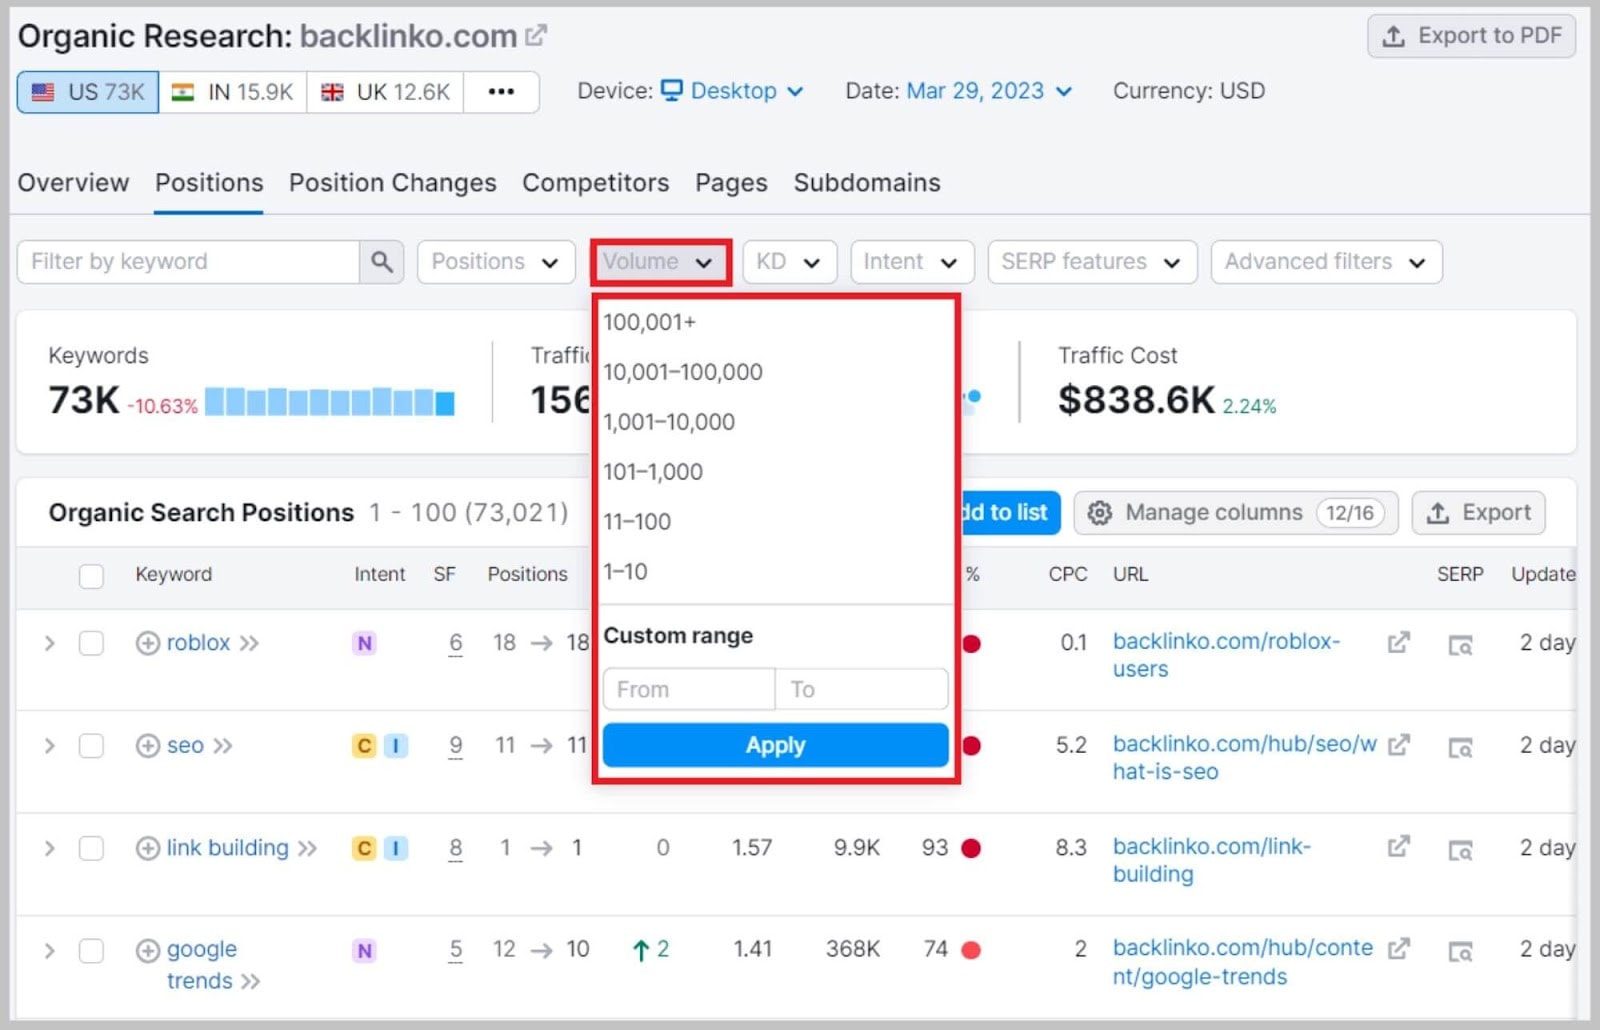Close the Volume filter dropdown
The height and width of the screenshot is (1030, 1600).
click(x=660, y=262)
